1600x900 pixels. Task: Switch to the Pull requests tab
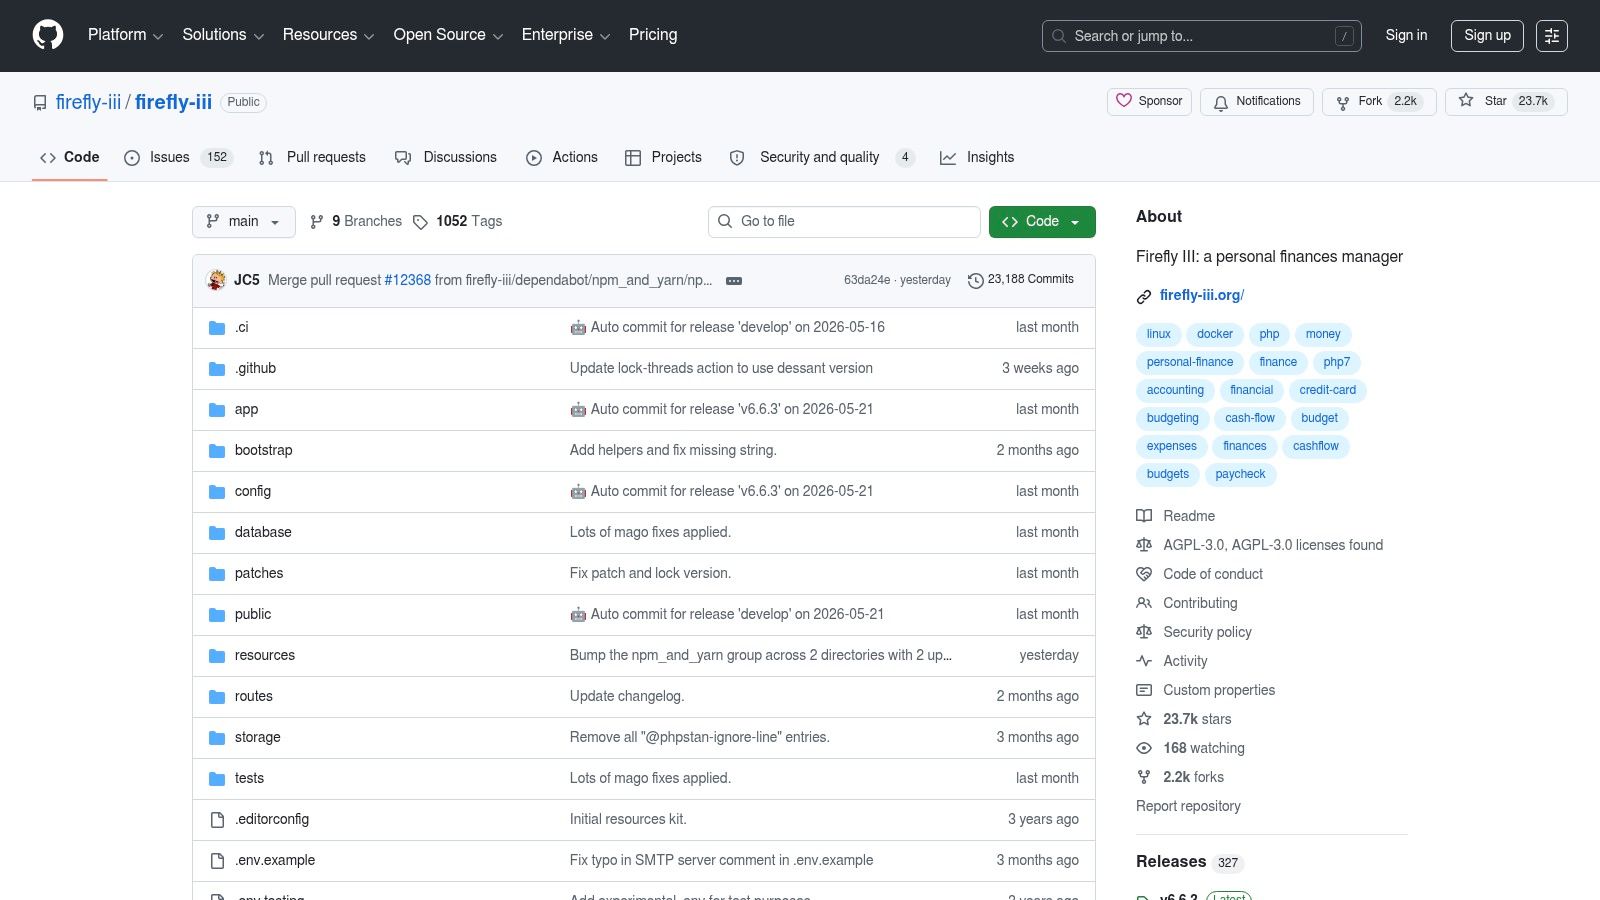tap(312, 157)
